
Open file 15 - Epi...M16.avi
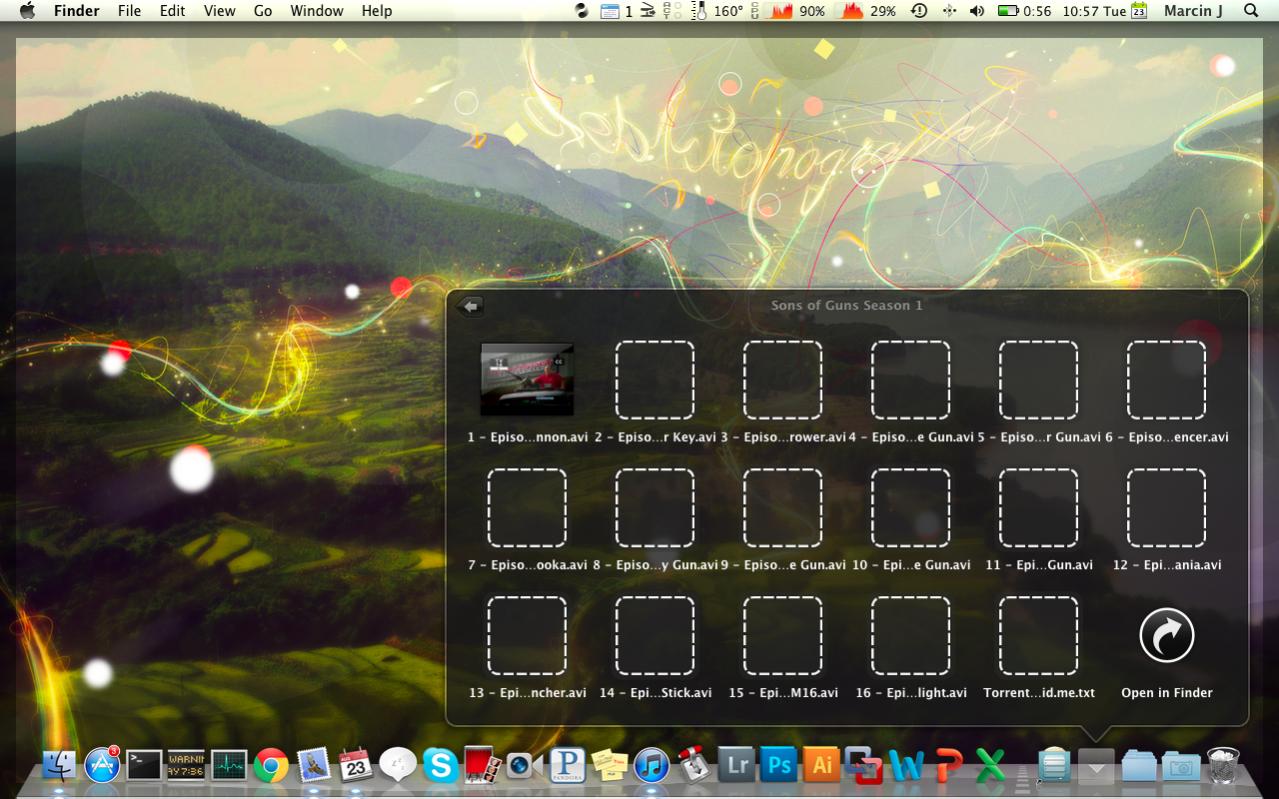point(783,635)
